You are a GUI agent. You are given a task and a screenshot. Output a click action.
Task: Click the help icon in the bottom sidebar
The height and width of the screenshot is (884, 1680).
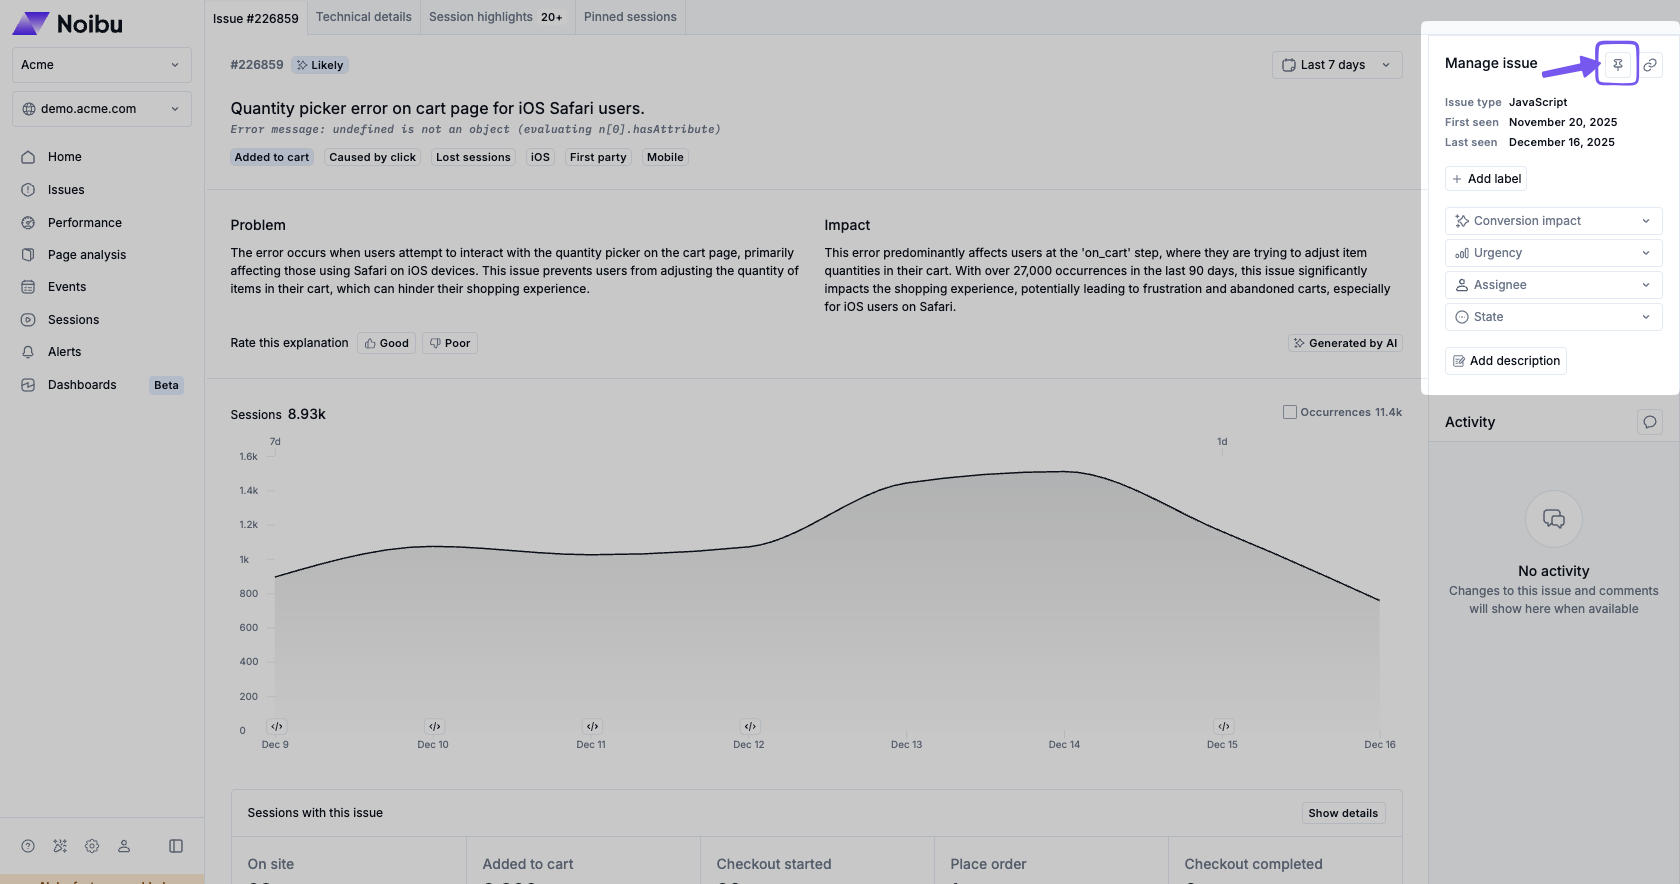(28, 846)
